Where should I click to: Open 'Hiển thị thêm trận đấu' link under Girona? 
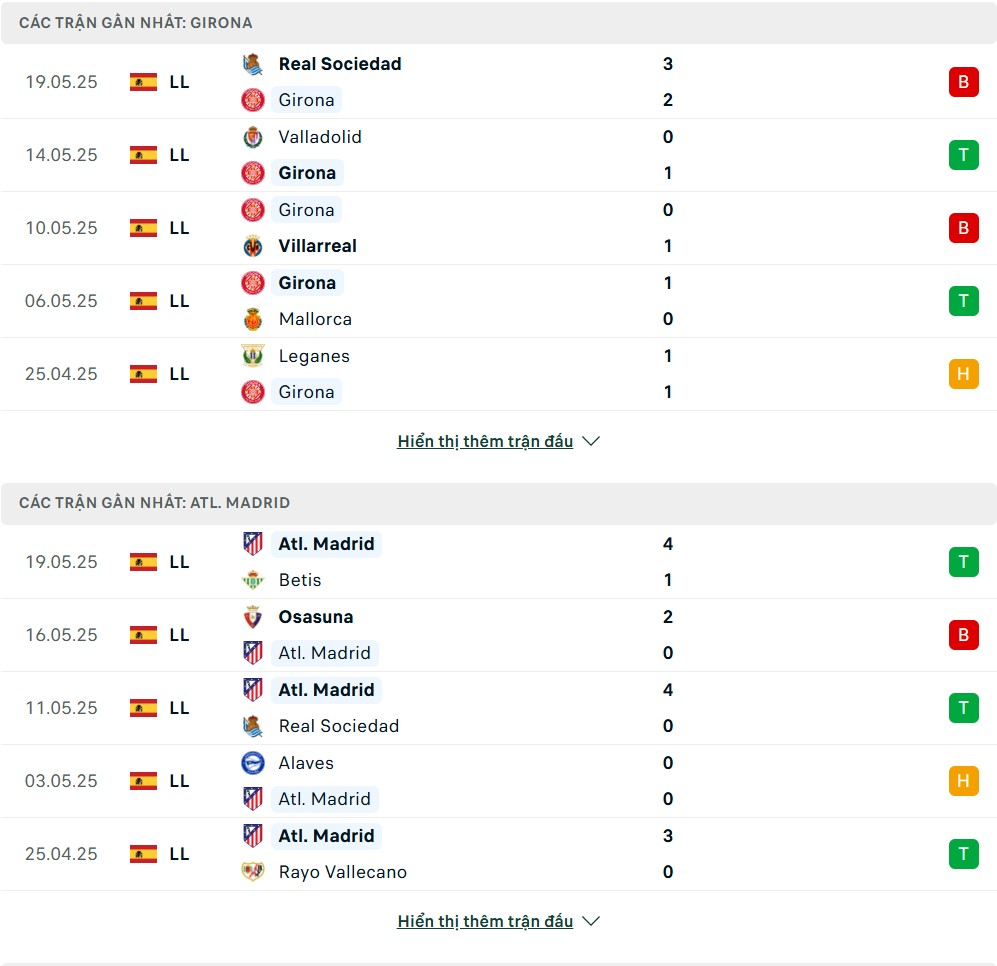point(485,441)
